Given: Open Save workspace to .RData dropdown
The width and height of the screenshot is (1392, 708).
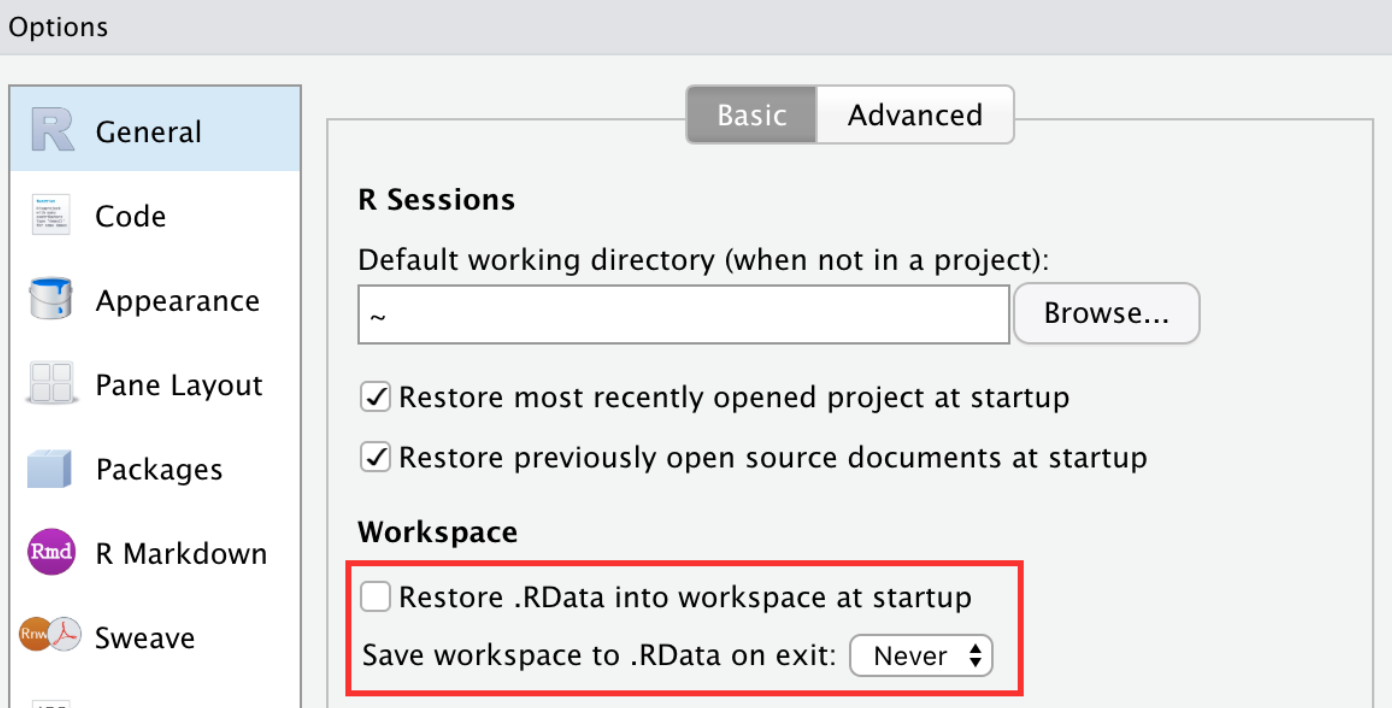Looking at the screenshot, I should pos(921,656).
